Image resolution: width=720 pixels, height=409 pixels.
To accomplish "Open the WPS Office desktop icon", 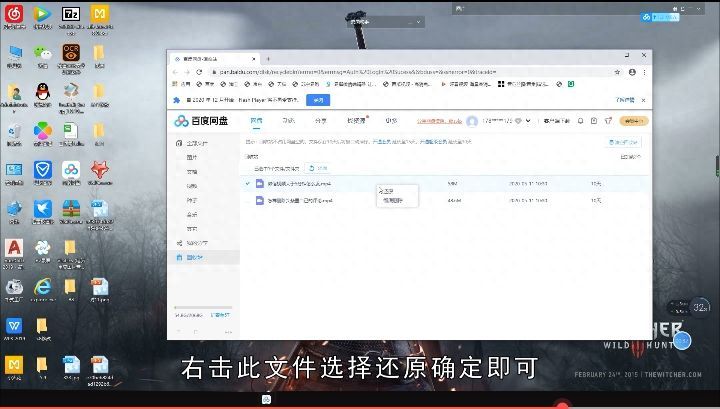I will [x=14, y=326].
